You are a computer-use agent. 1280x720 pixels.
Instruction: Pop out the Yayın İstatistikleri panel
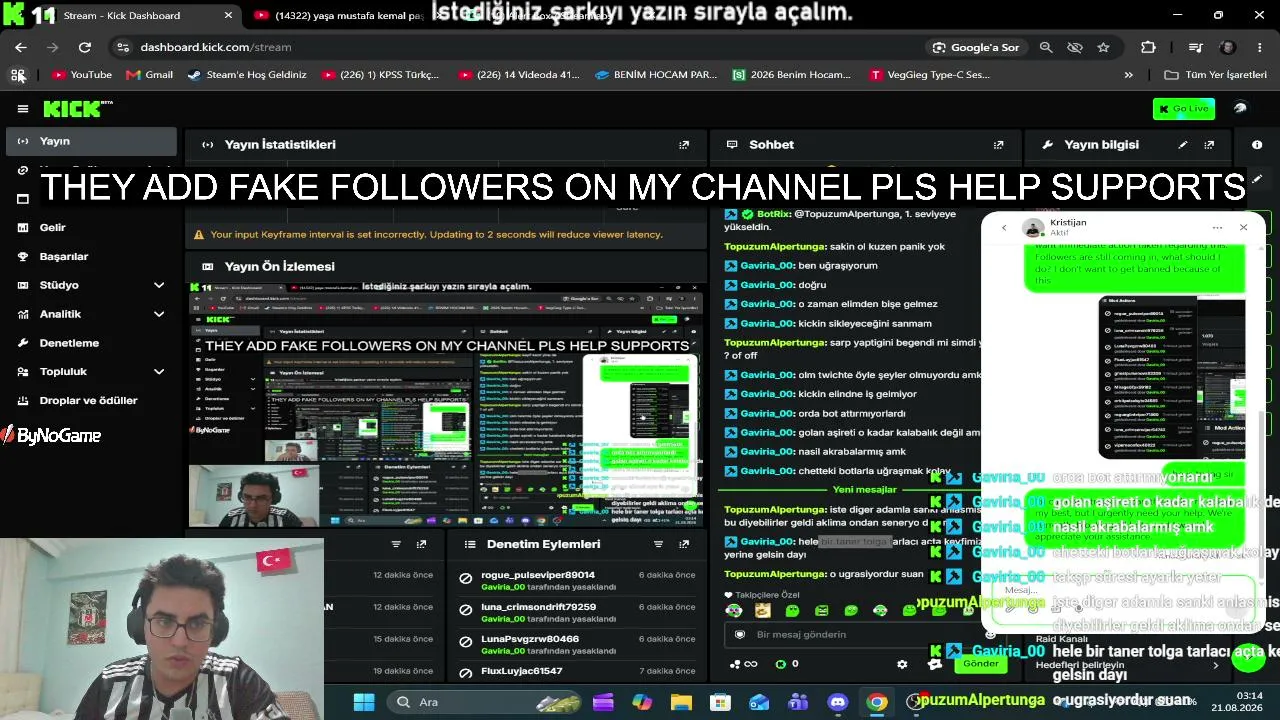coord(684,145)
